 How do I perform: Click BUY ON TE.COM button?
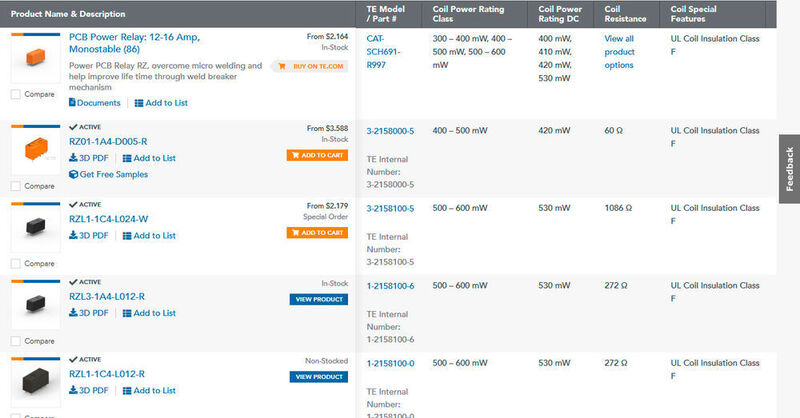click(x=309, y=66)
